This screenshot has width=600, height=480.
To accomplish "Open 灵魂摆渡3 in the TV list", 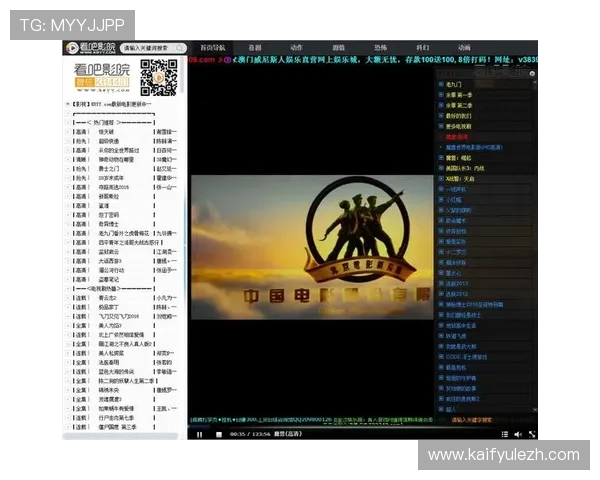I will (x=110, y=399).
